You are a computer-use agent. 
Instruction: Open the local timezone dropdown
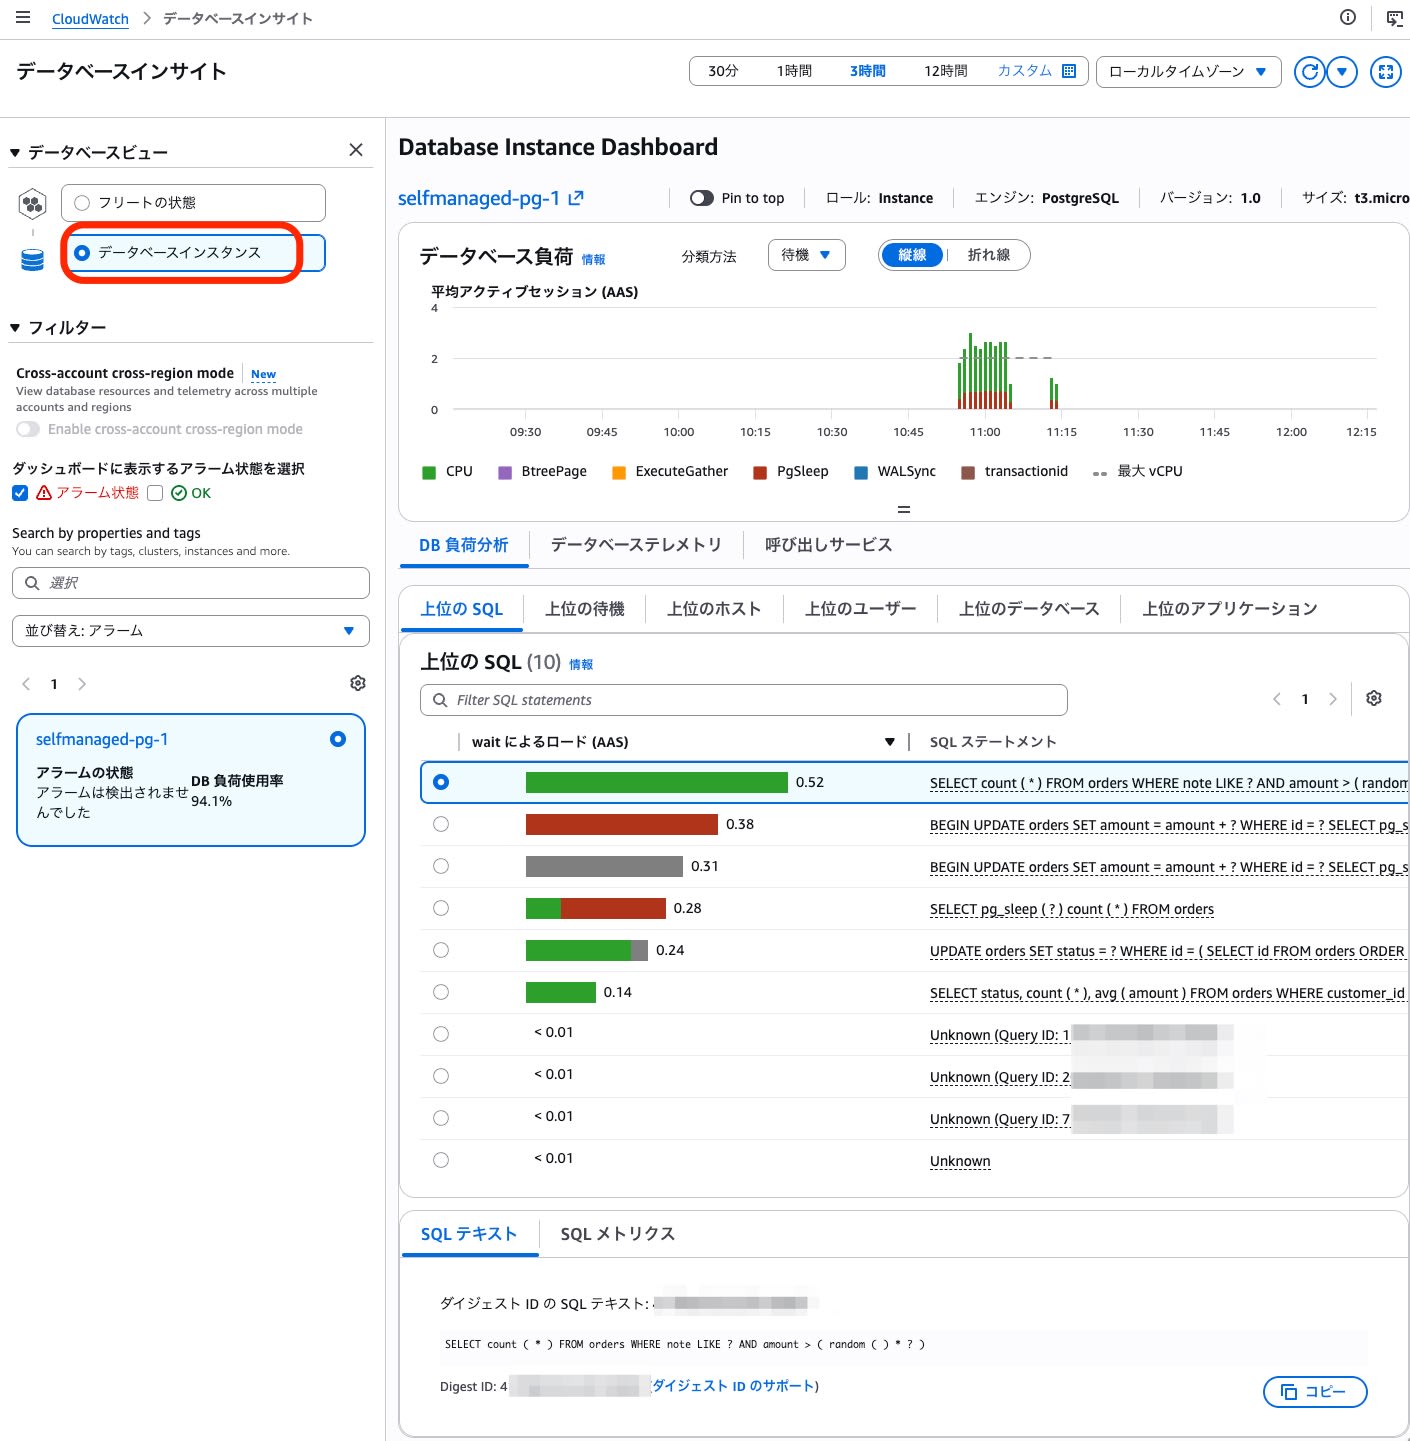[1189, 72]
